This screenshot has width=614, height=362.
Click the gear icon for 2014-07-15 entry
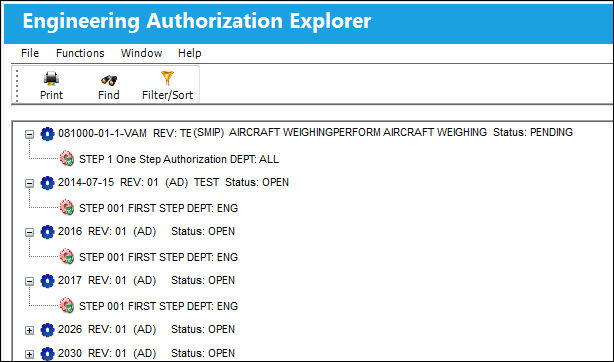point(47,183)
